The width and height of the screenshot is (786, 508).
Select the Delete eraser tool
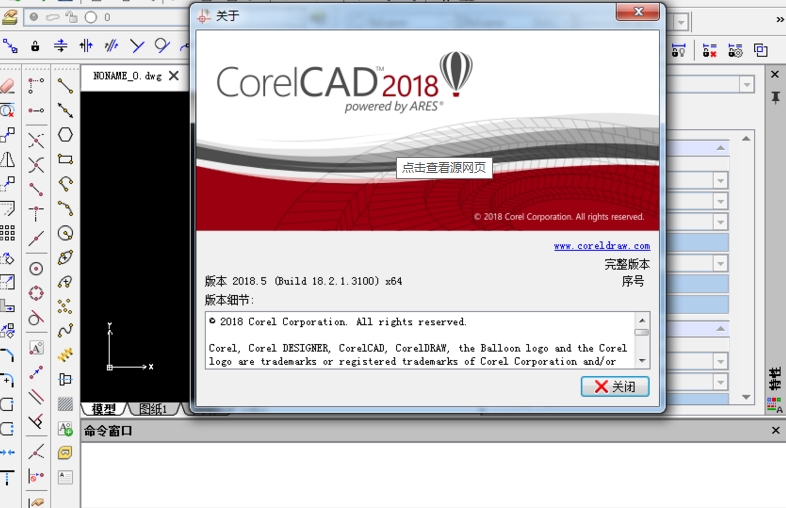(8, 86)
